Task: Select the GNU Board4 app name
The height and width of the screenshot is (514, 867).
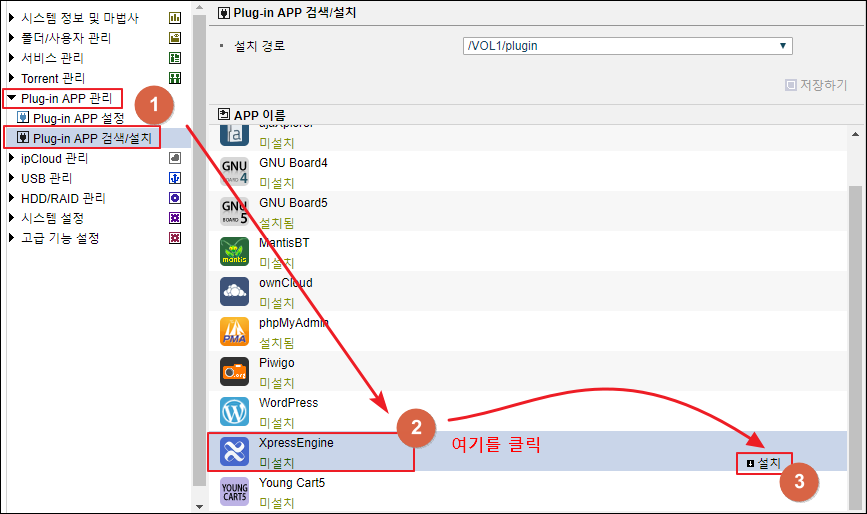Action: point(293,163)
